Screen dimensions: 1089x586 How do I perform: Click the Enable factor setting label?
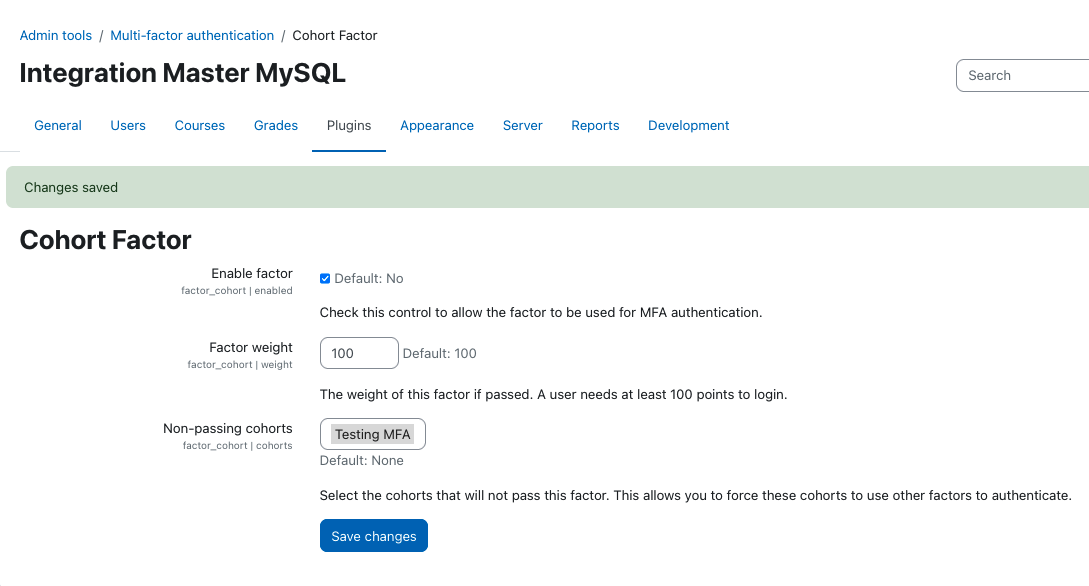point(251,274)
